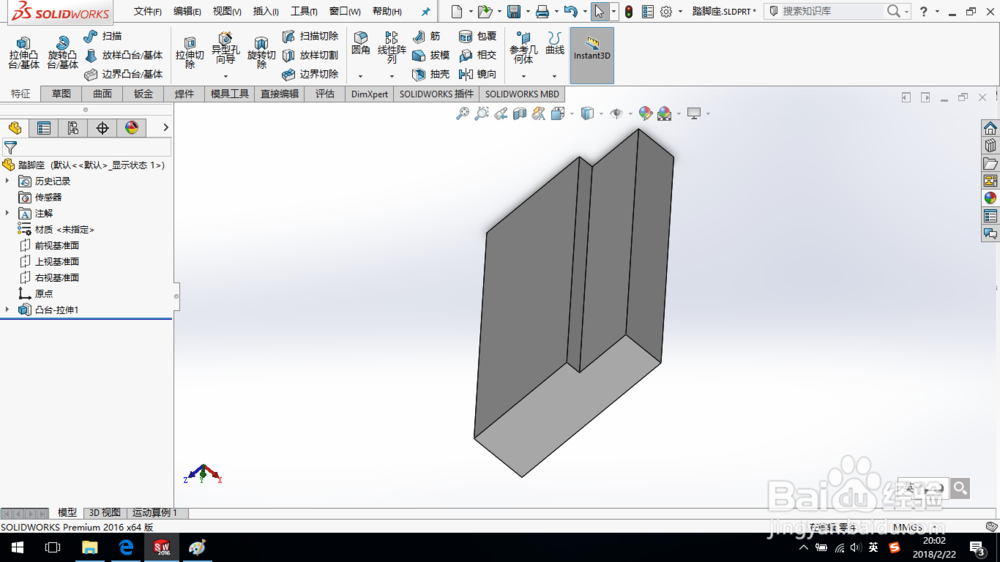
Task: Select the Intersect (相交) tool
Action: point(478,55)
